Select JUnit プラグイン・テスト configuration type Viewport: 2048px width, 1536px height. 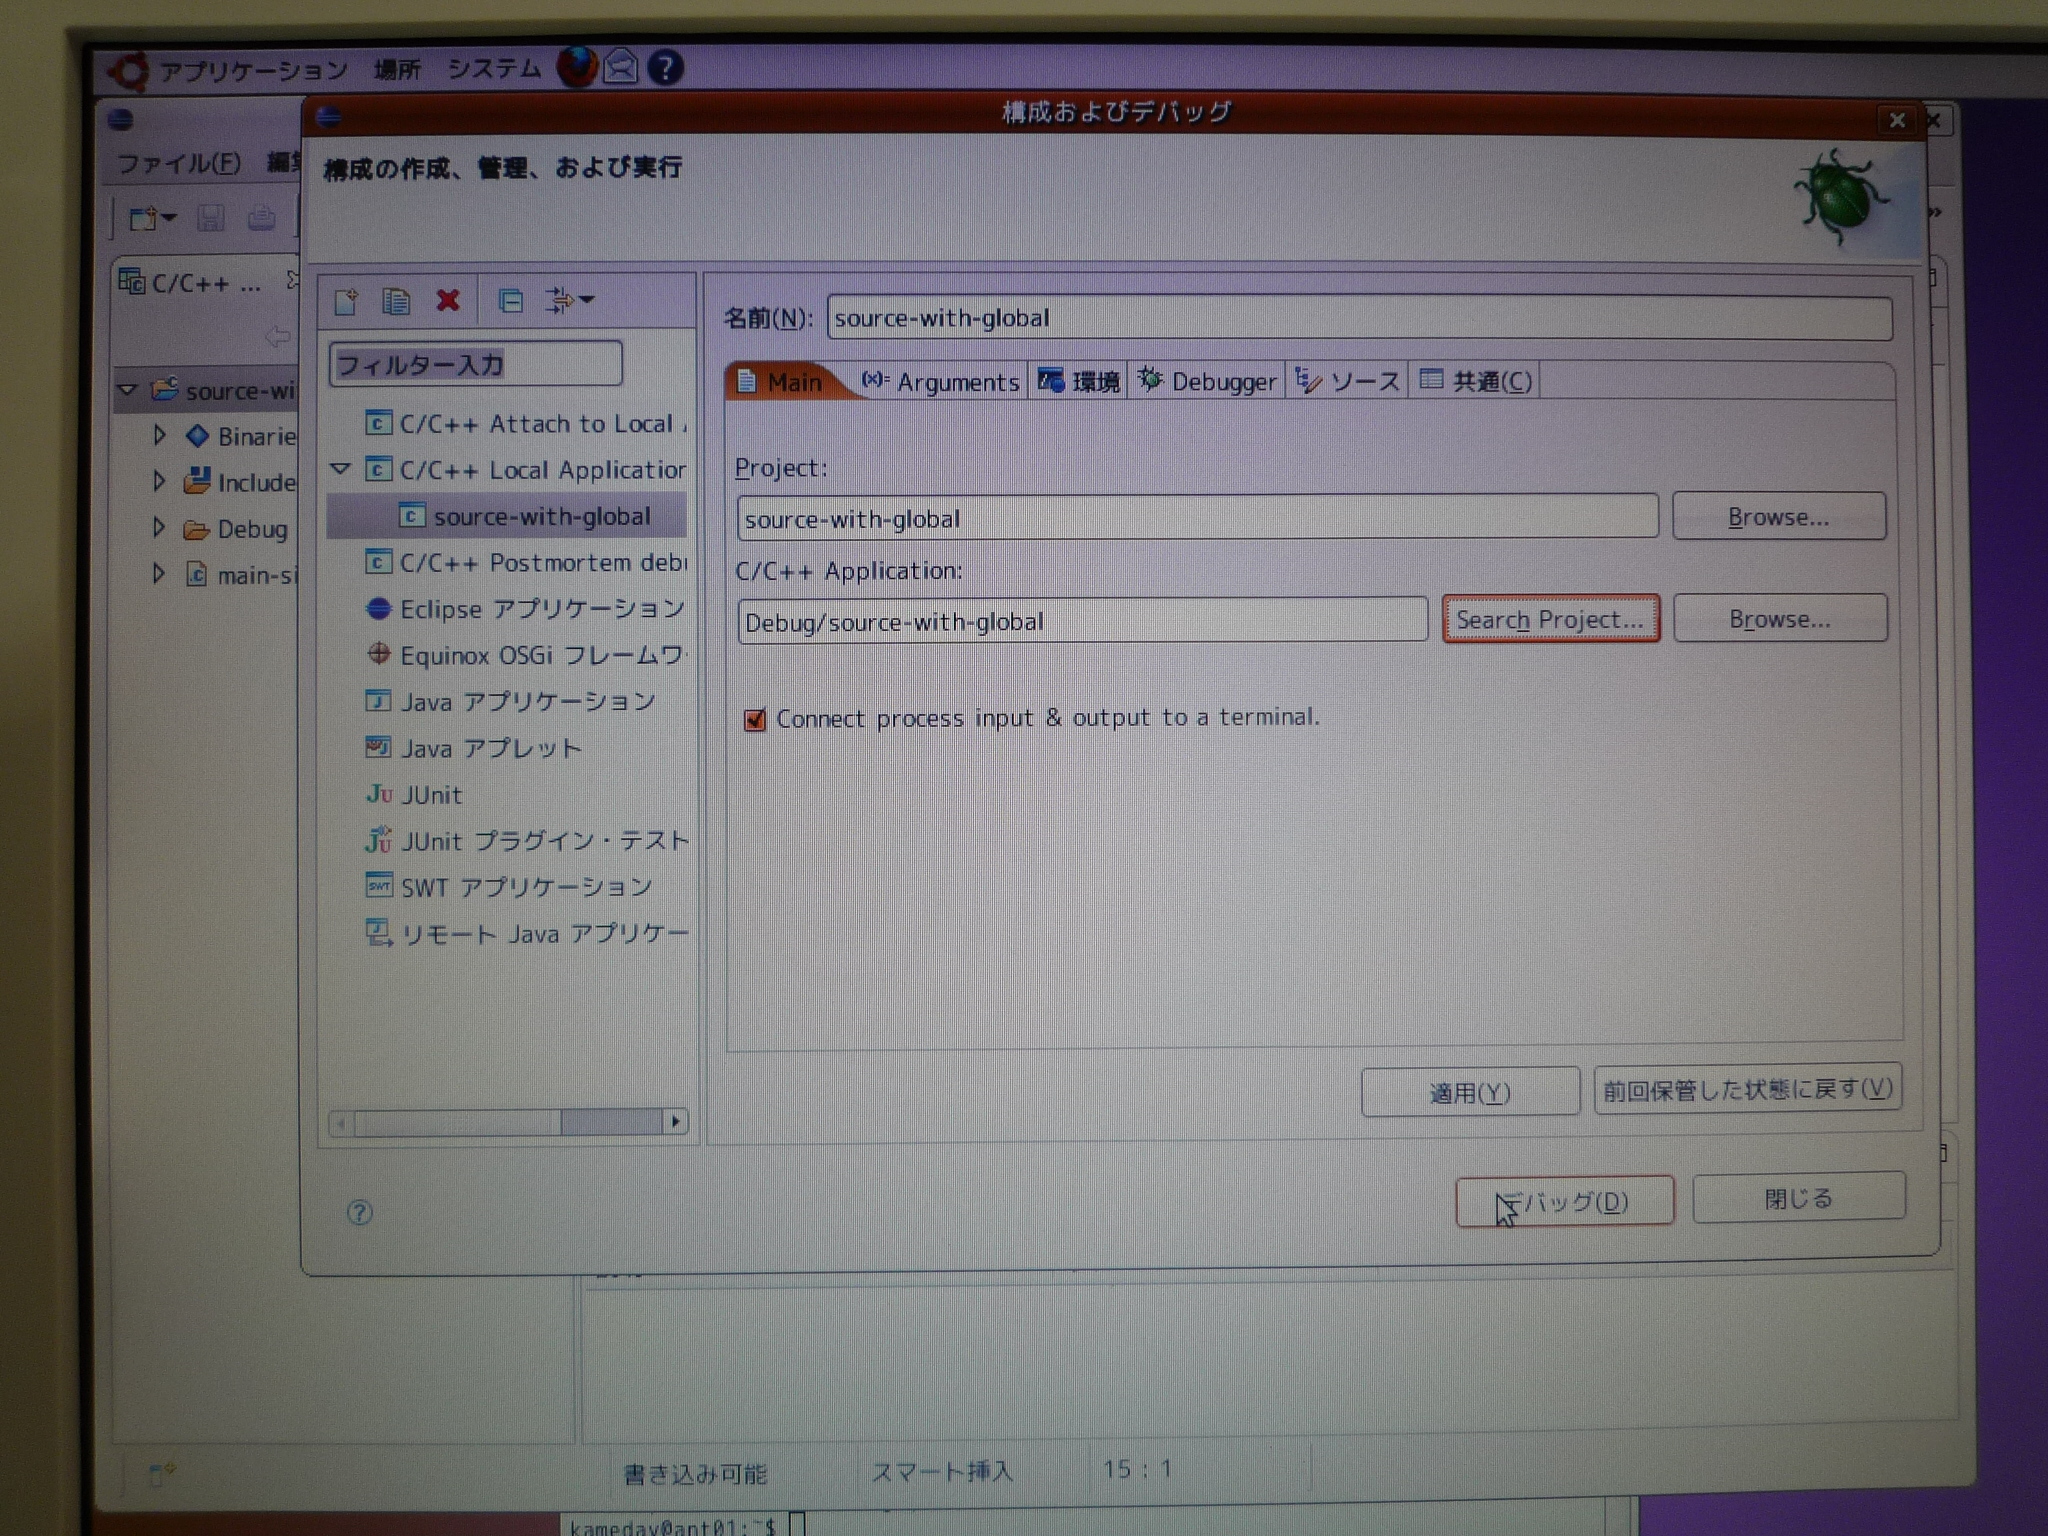point(527,840)
